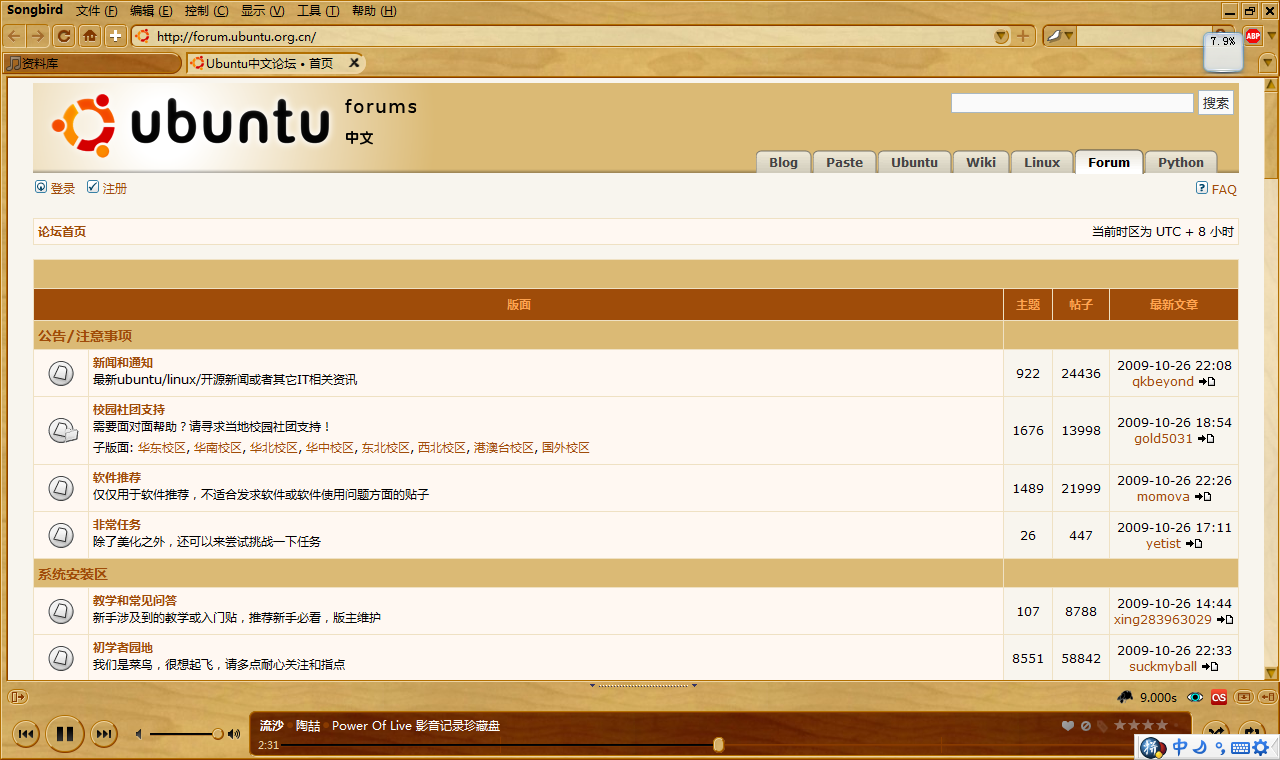Click the forum search input field

[x=1072, y=103]
